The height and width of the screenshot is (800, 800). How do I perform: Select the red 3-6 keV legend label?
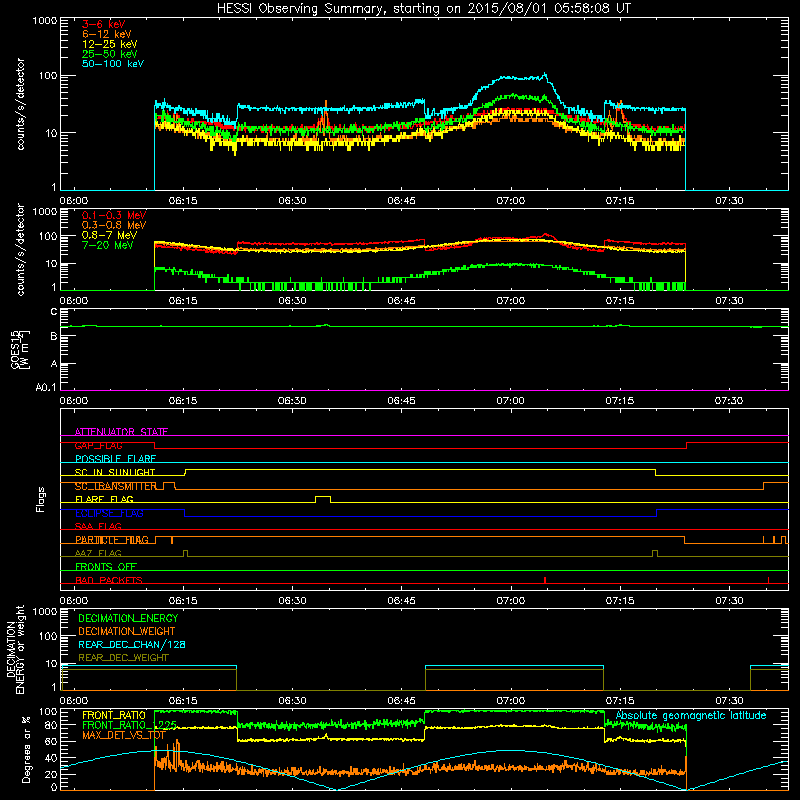104,24
